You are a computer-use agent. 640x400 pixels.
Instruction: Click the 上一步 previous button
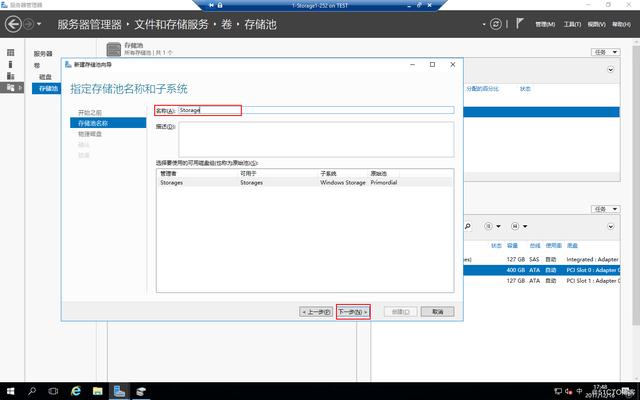[x=316, y=312]
